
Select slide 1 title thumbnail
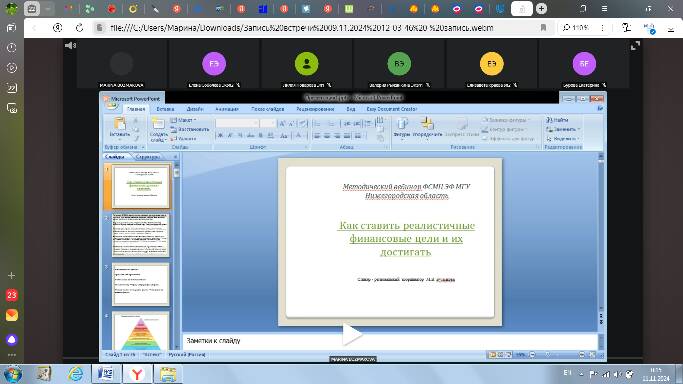coord(141,186)
